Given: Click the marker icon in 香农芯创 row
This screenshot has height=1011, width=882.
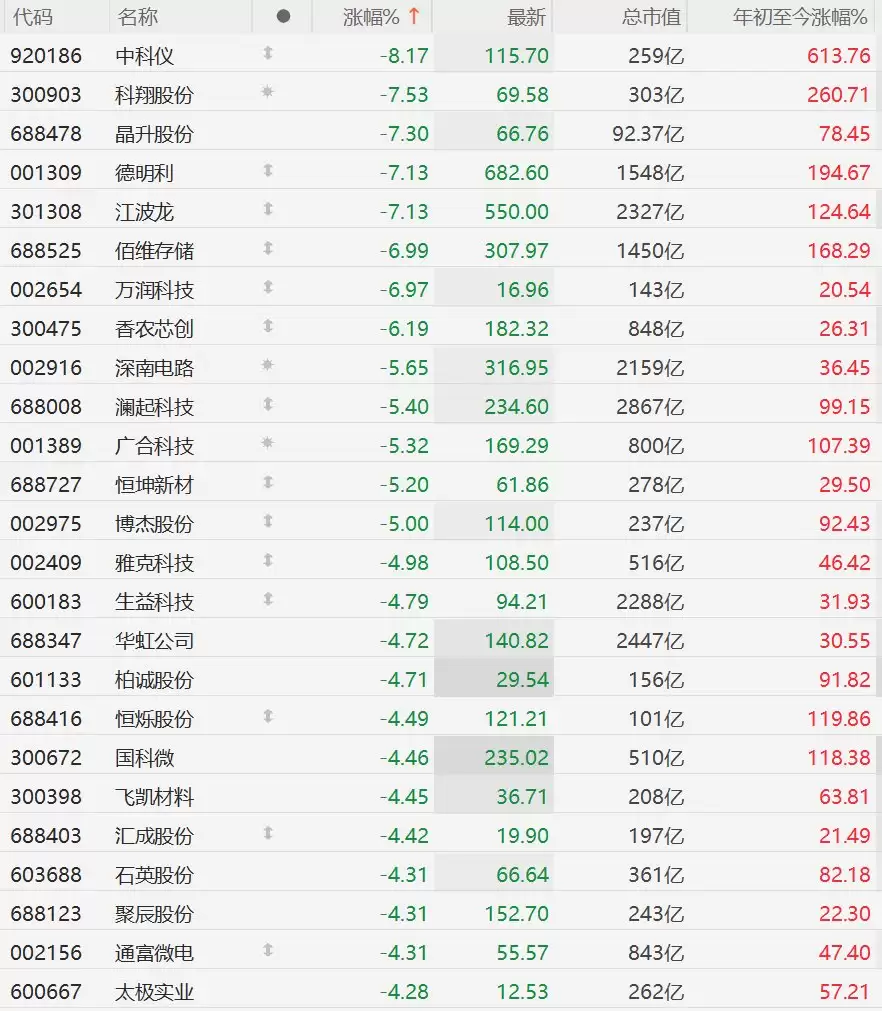Looking at the screenshot, I should tap(268, 326).
